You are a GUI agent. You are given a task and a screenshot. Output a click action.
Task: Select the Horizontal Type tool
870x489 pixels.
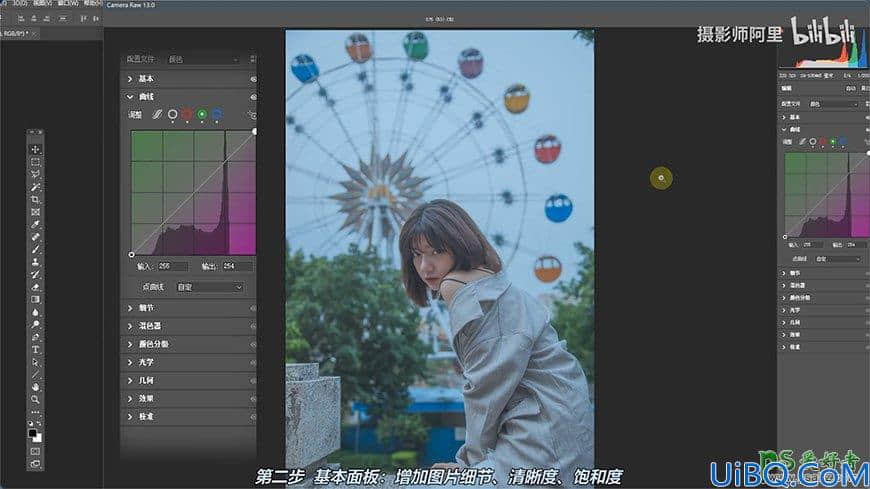coord(36,350)
